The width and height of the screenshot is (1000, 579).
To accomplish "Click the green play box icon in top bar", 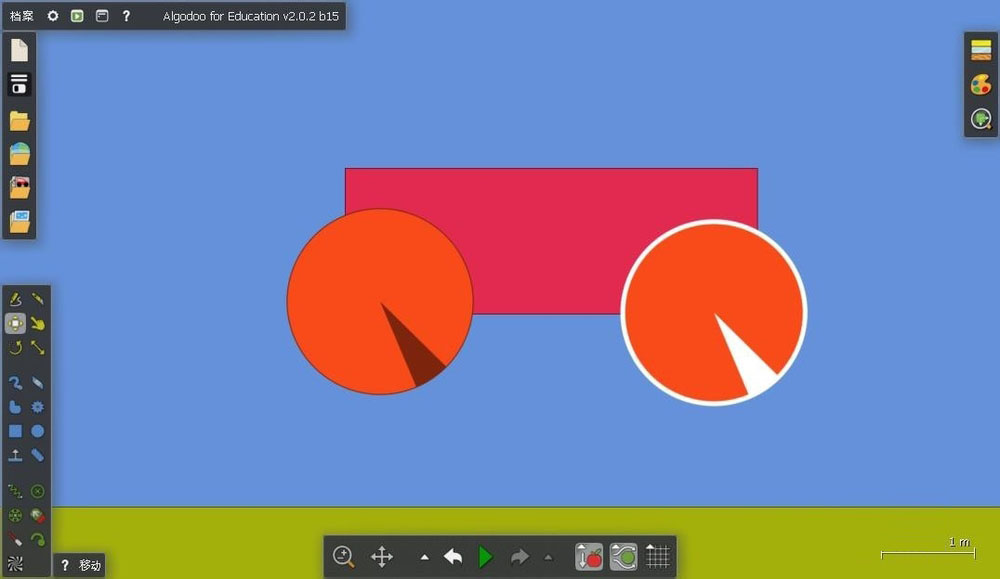I will tap(77, 15).
